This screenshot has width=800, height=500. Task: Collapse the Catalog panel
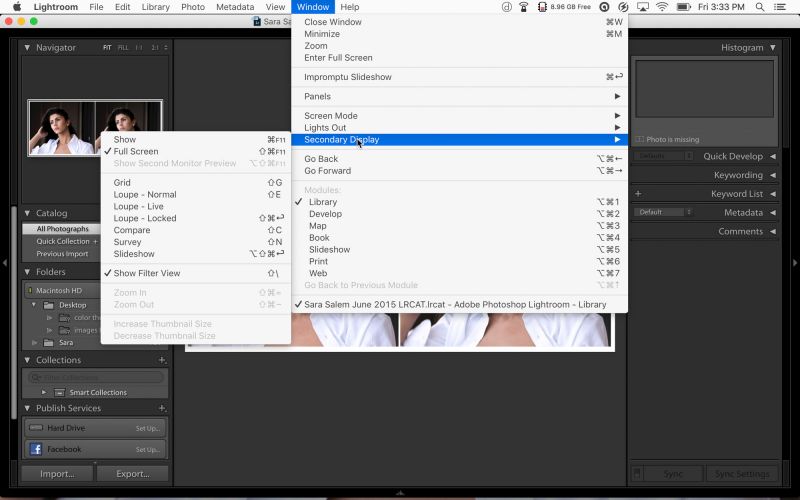(x=27, y=213)
